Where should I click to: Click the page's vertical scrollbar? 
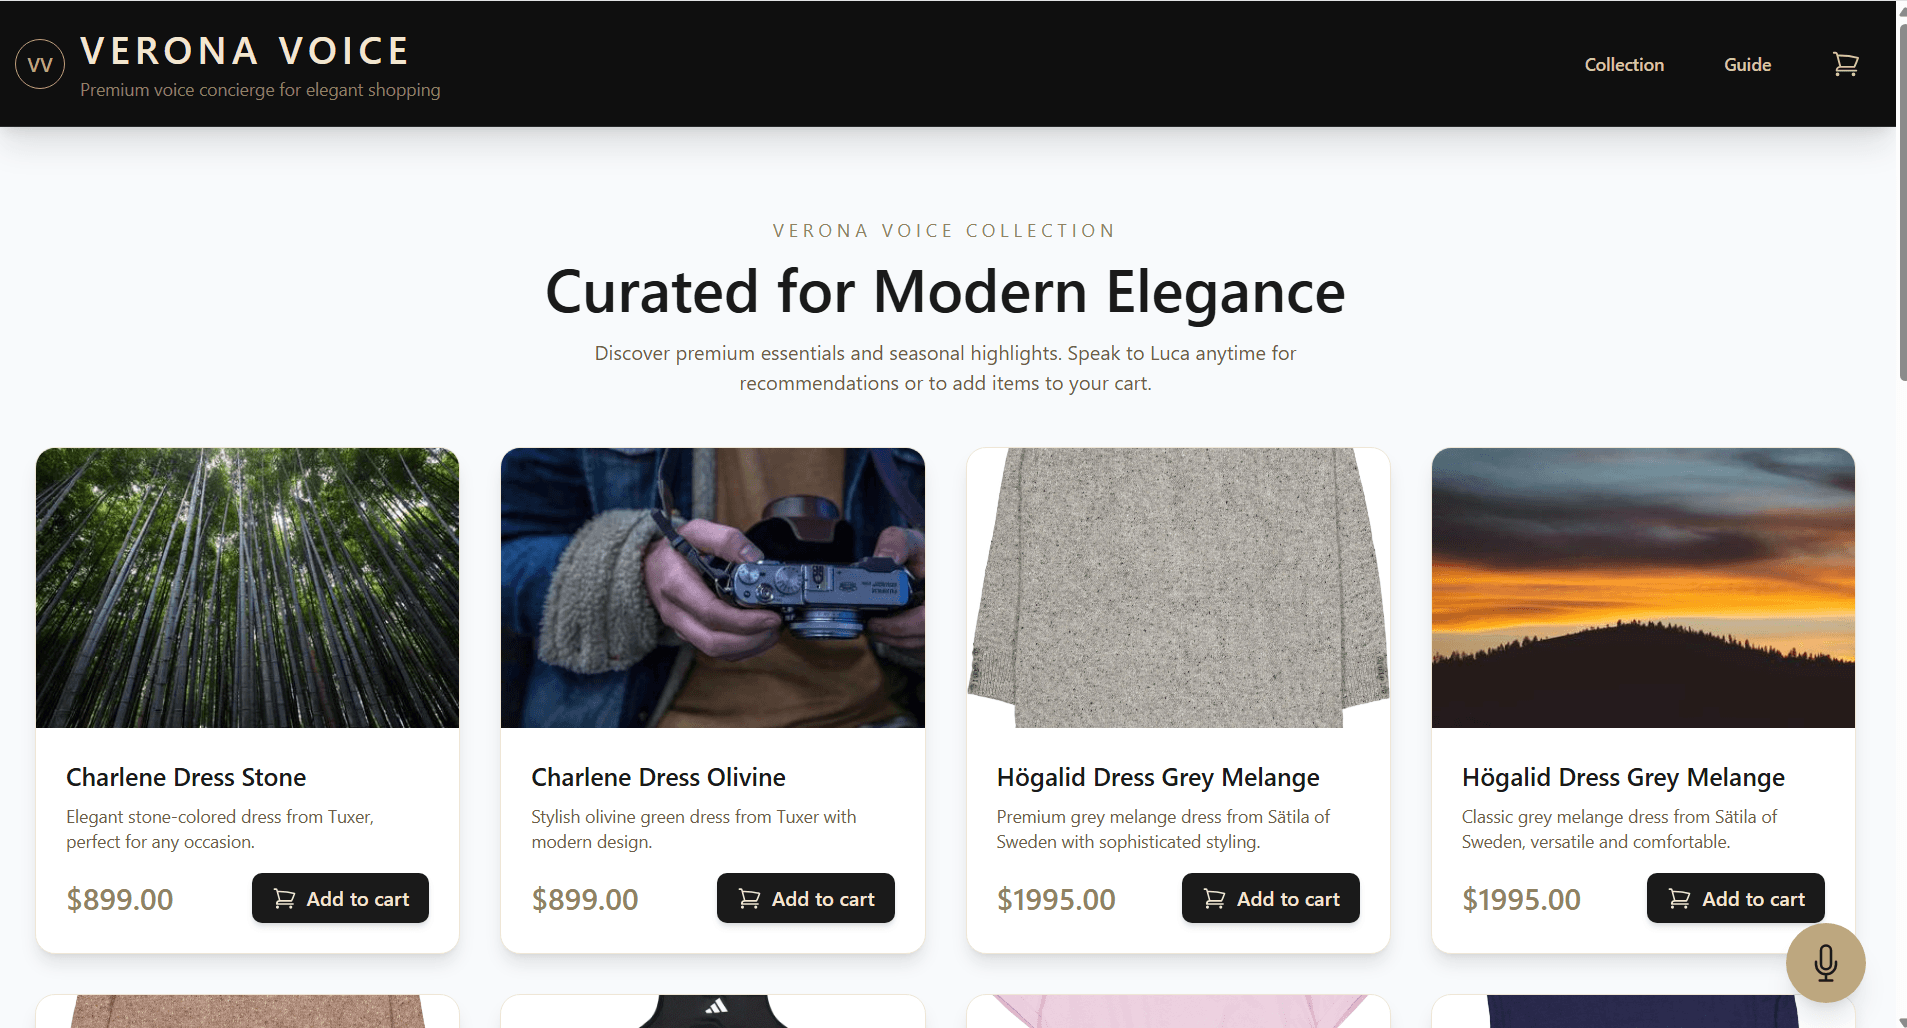click(1901, 200)
